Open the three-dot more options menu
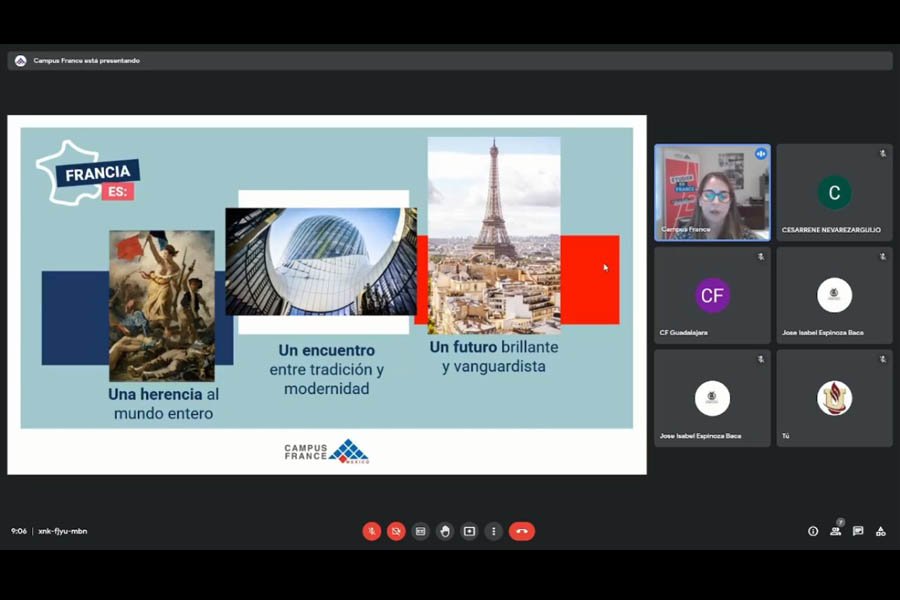Screen dimensions: 900x600 494,531
